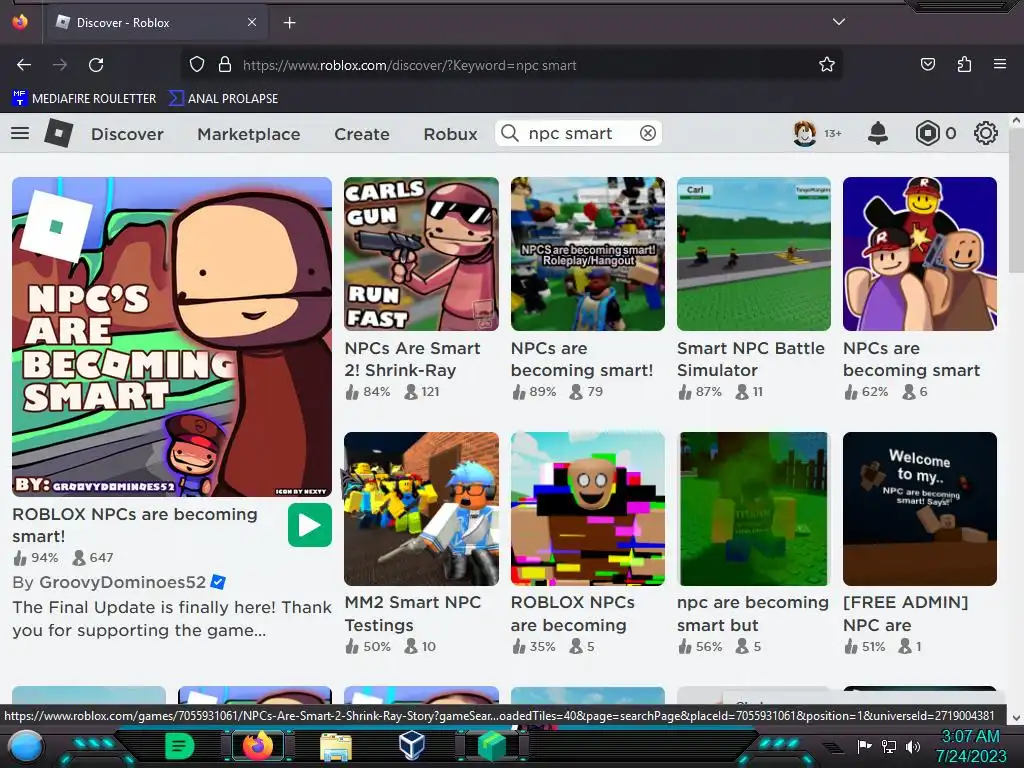The width and height of the screenshot is (1024, 768).
Task: Clear the npc smart search text
Action: pos(648,133)
